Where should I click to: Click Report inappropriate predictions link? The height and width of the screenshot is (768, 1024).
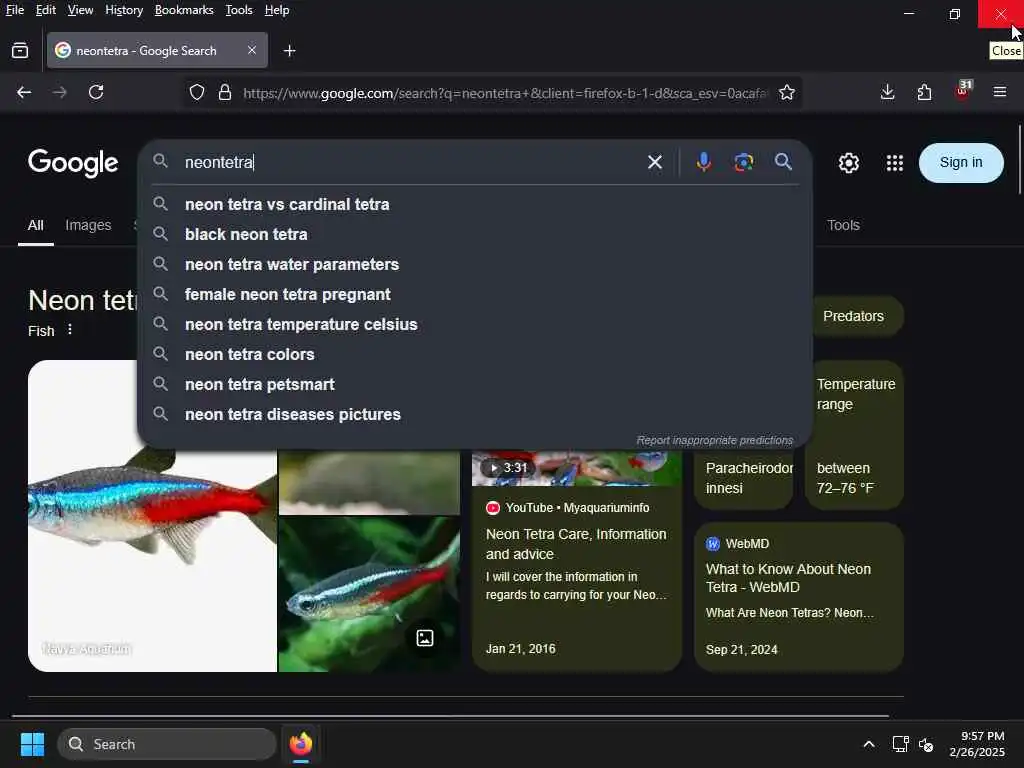(x=714, y=440)
